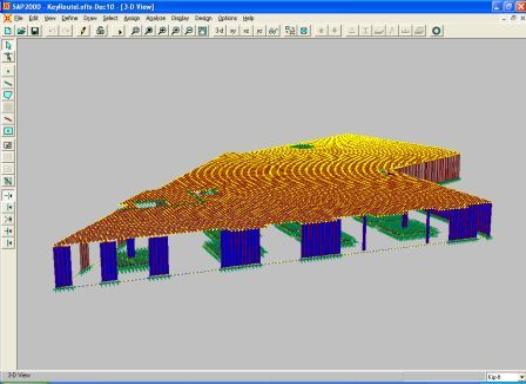Open the File menu
Screen dimensions: 526x384
click(x=18, y=18)
